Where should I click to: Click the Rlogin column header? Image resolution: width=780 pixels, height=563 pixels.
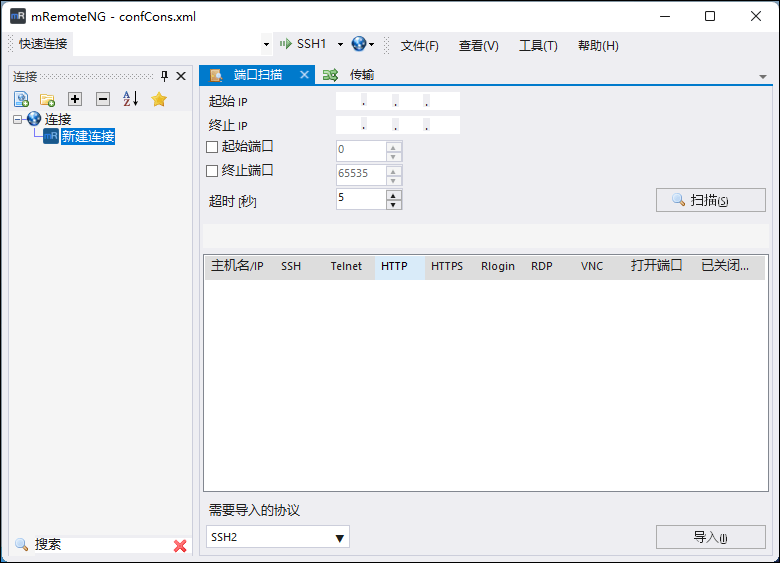tap(498, 266)
